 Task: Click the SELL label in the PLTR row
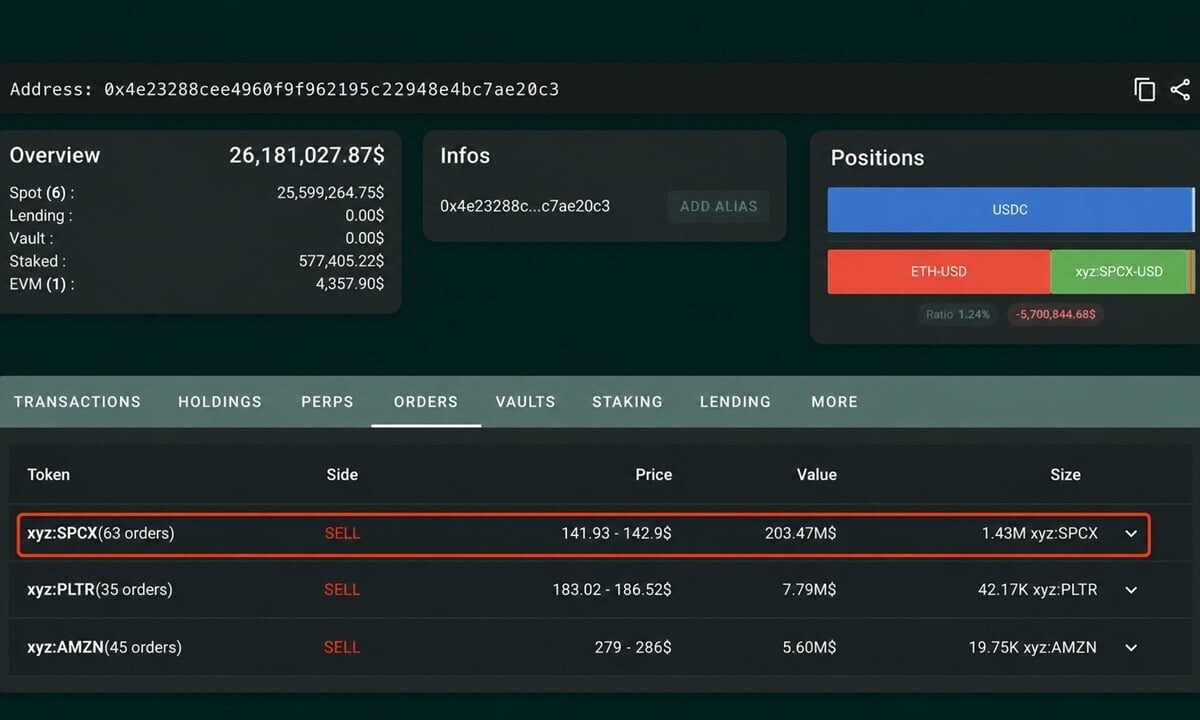coord(342,590)
